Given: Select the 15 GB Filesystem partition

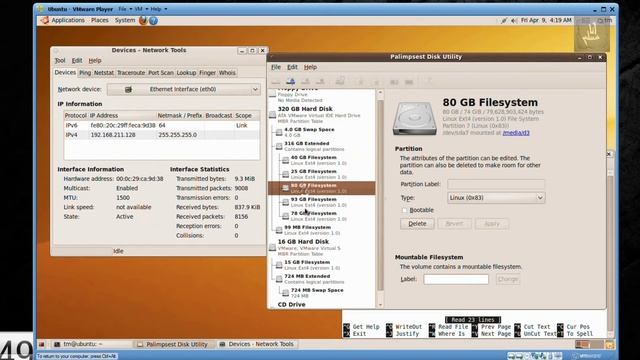Looking at the screenshot, I should (x=312, y=265).
